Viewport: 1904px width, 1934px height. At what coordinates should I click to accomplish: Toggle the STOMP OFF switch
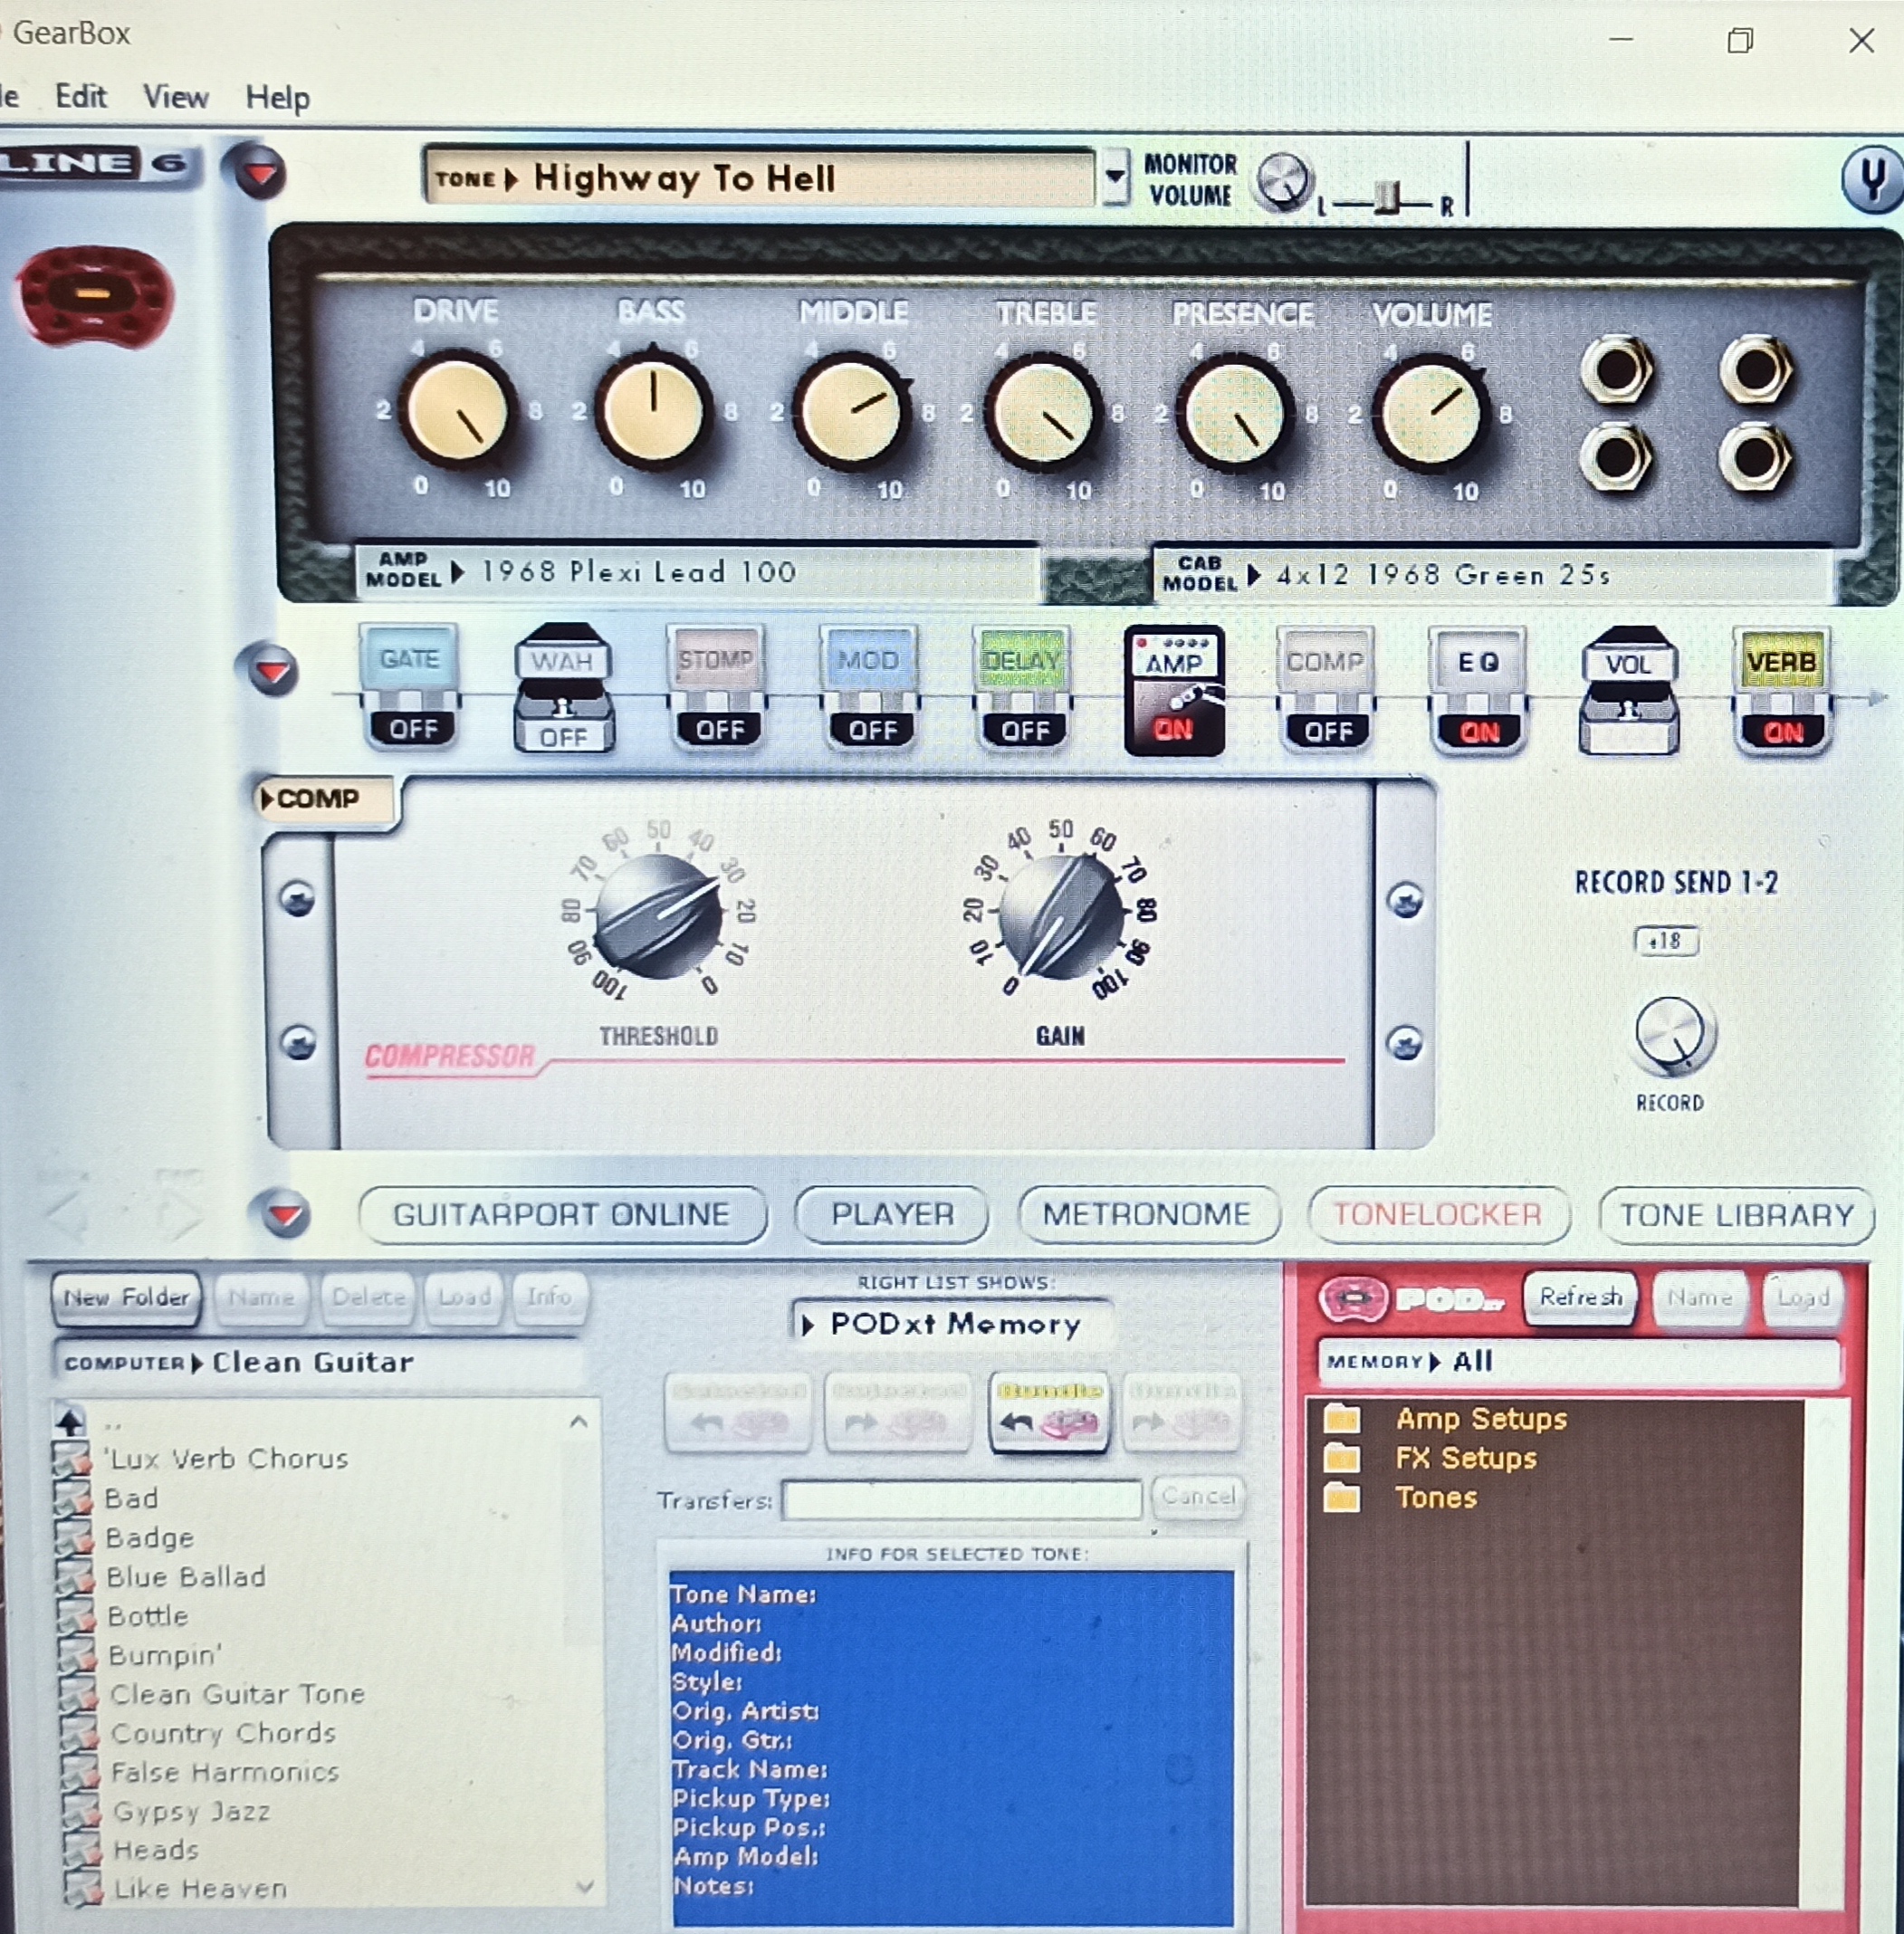pyautogui.click(x=719, y=730)
